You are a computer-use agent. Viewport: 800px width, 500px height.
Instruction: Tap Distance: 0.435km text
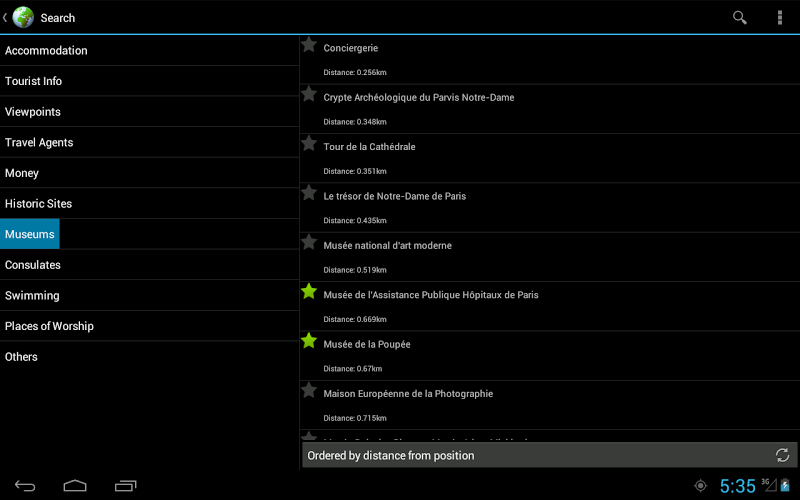click(x=355, y=220)
